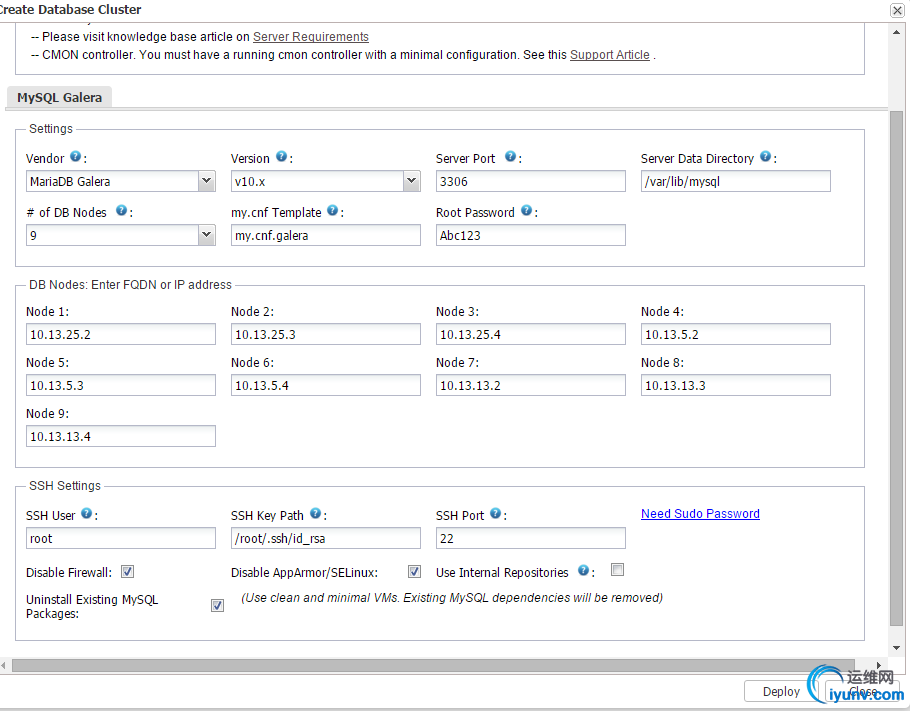The image size is (910, 711).
Task: Click the my.cnf Template help icon
Action: coord(332,211)
